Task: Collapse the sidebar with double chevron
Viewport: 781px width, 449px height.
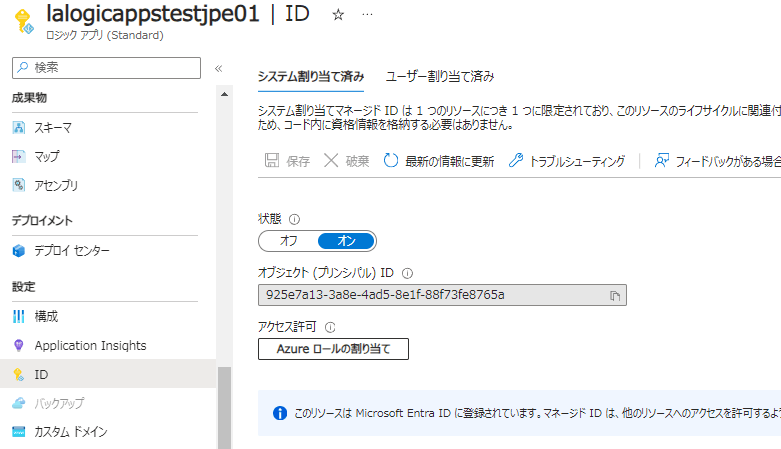Action: tap(218, 68)
